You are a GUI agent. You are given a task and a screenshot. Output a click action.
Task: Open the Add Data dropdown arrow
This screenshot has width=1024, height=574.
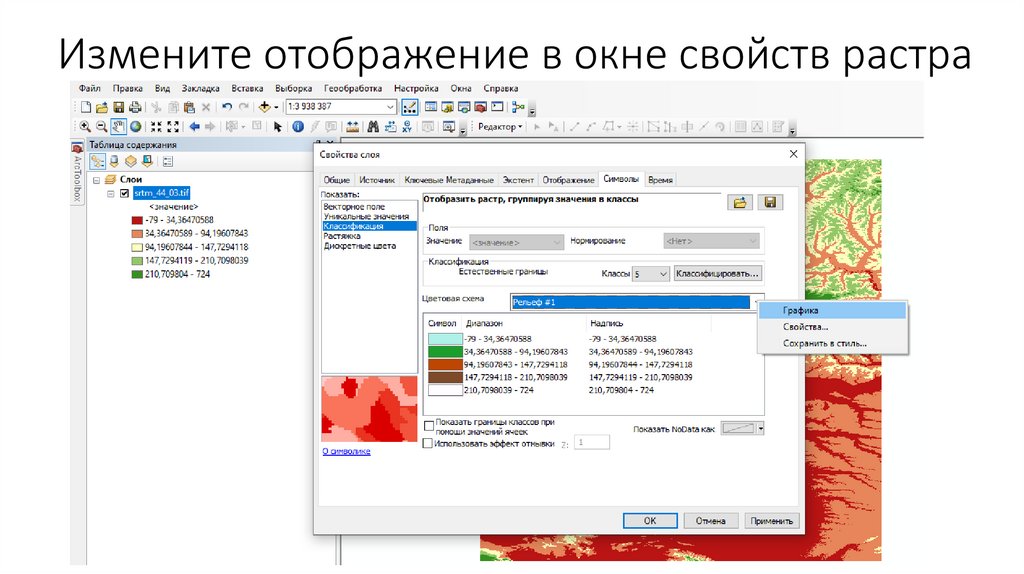pyautogui.click(x=276, y=107)
